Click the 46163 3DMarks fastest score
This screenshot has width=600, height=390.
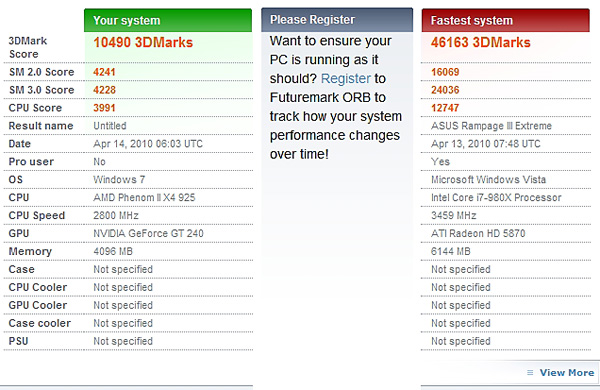pos(481,42)
